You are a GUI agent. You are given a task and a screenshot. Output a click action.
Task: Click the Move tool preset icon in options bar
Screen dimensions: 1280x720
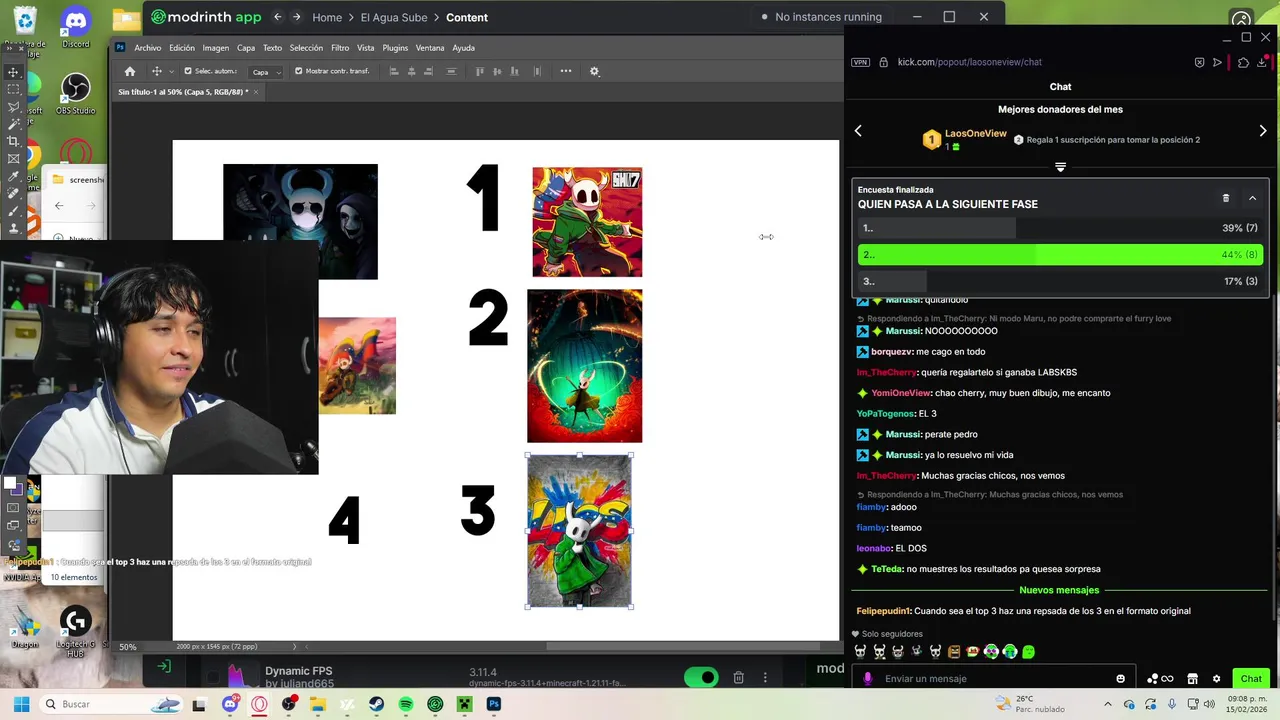tap(156, 71)
